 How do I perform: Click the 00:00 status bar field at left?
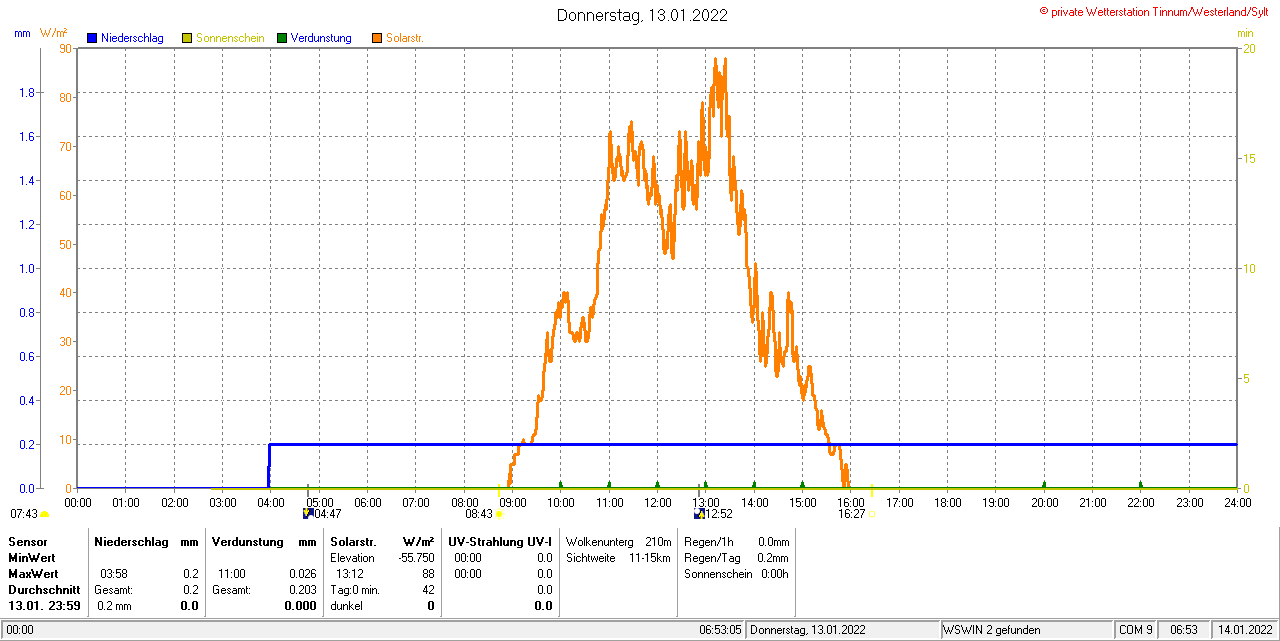20,630
